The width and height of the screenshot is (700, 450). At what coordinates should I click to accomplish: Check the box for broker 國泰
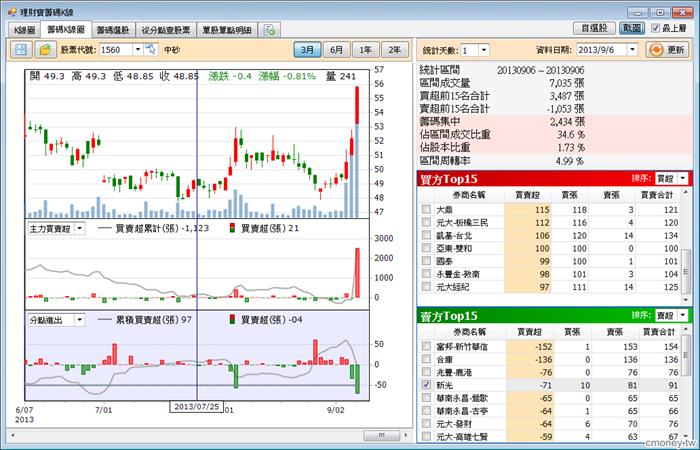point(426,261)
